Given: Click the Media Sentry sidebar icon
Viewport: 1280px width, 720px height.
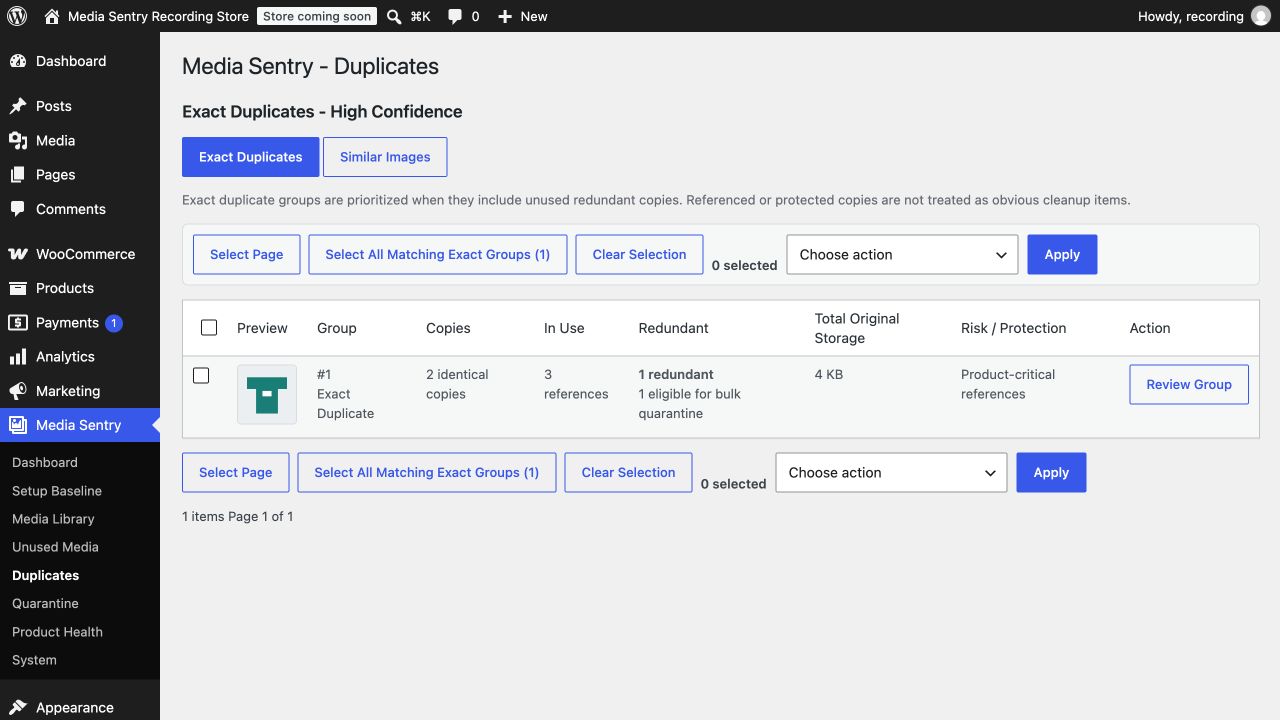Looking at the screenshot, I should (x=18, y=425).
